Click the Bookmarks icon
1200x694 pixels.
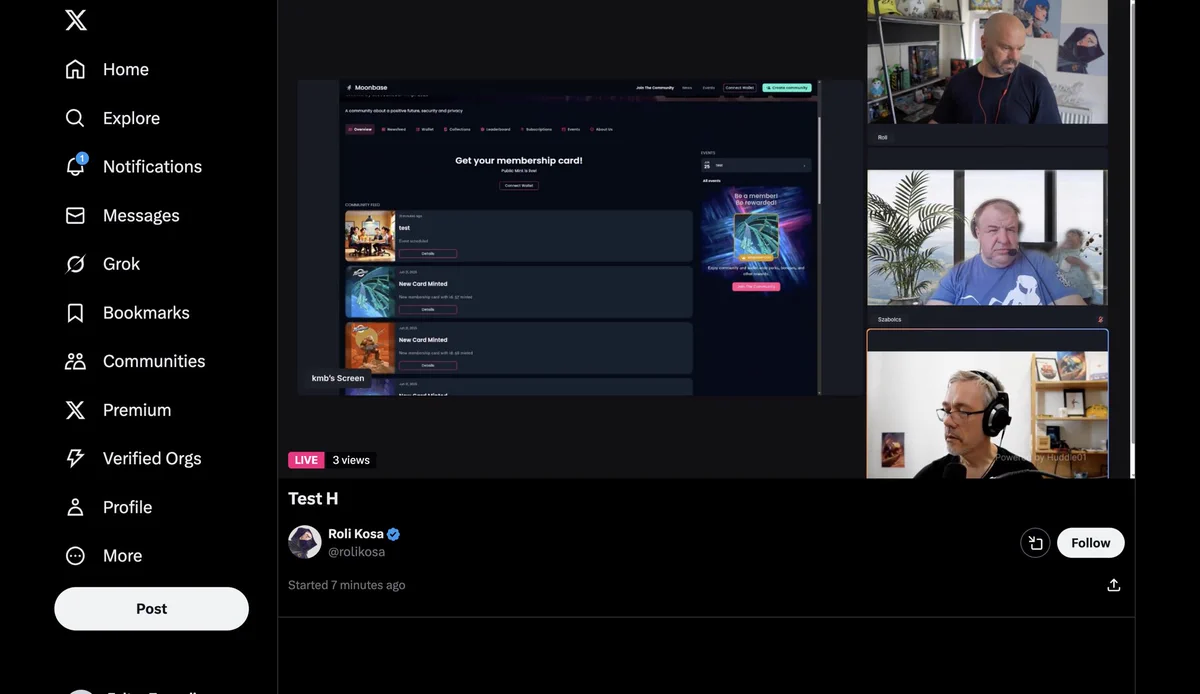pos(75,313)
